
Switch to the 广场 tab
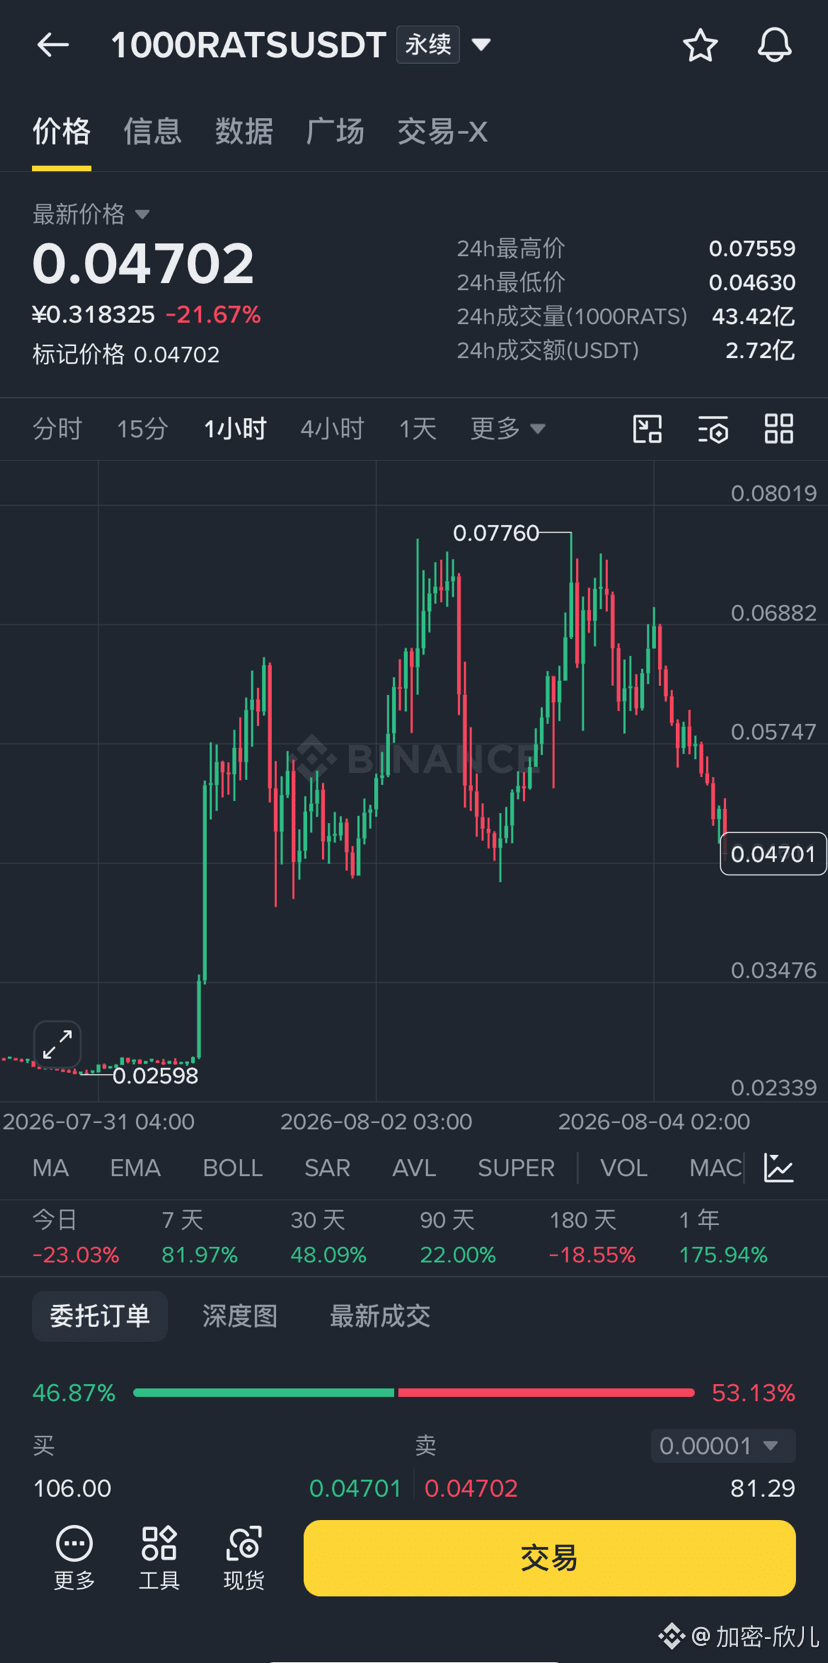click(335, 132)
